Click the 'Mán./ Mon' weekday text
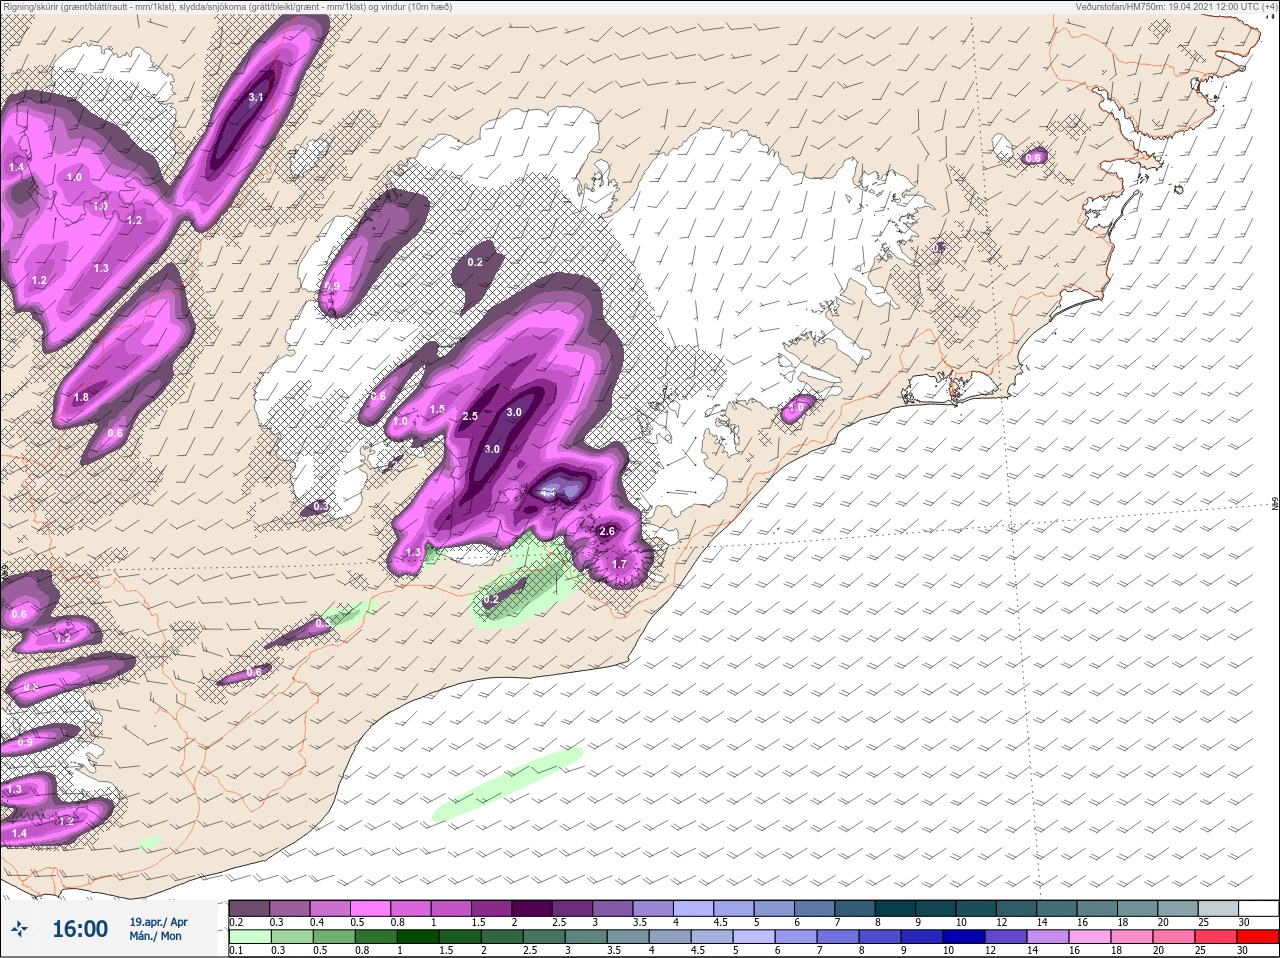The width and height of the screenshot is (1280, 958). point(155,937)
